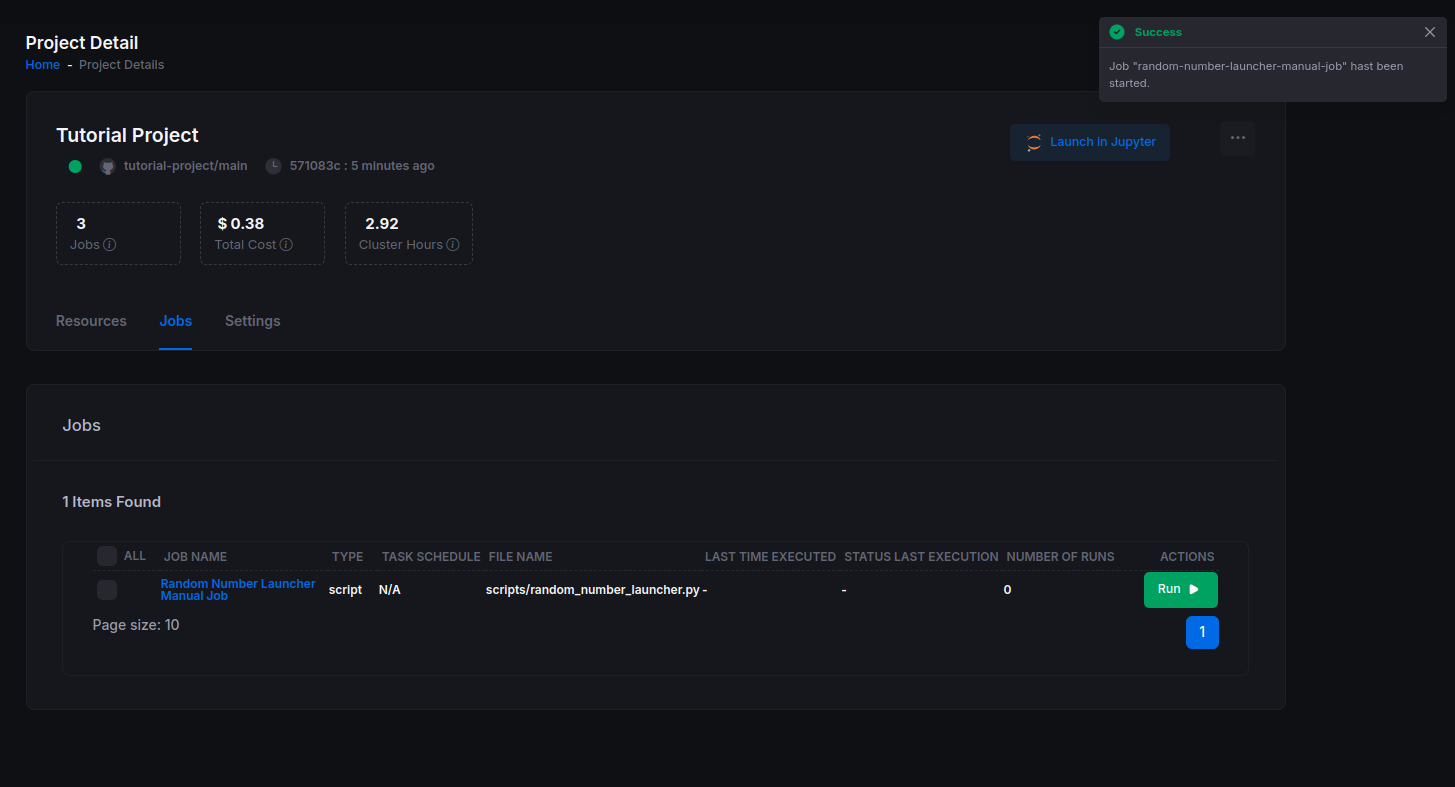
Task: Click the GitHub repository icon
Action: click(x=108, y=166)
